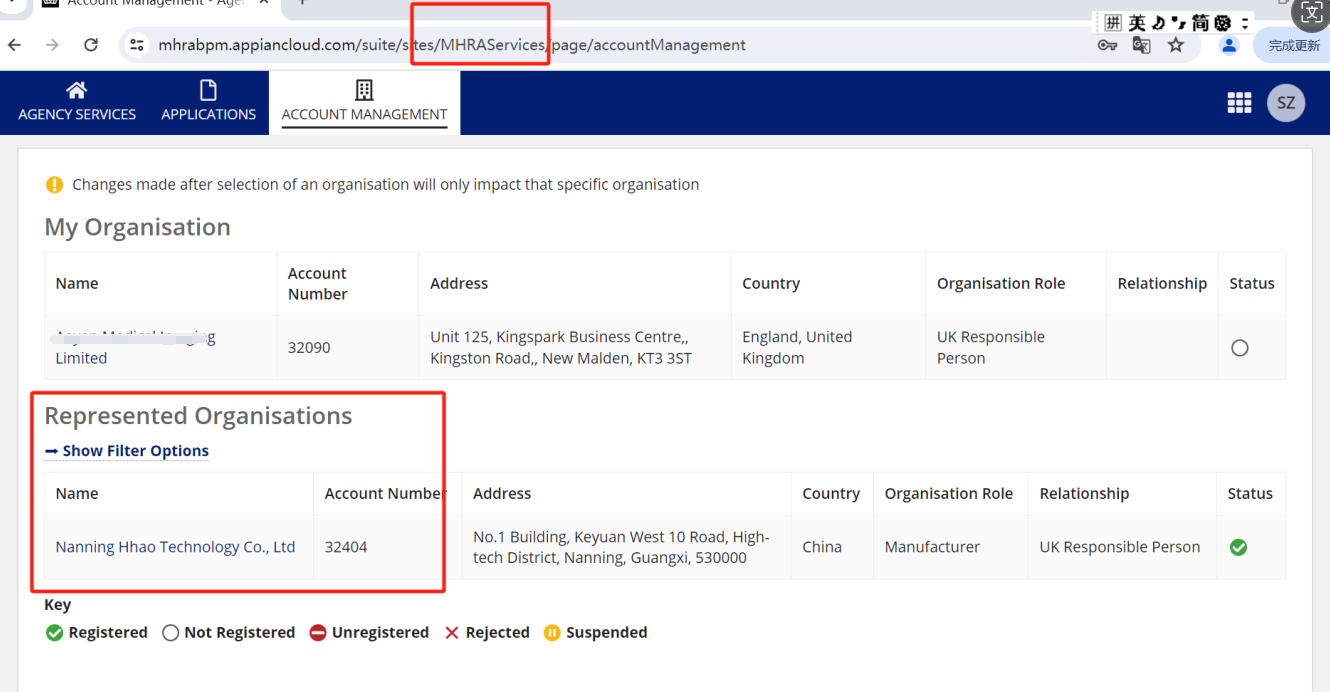1330x692 pixels.
Task: Reload the page with refresh icon
Action: (x=91, y=45)
